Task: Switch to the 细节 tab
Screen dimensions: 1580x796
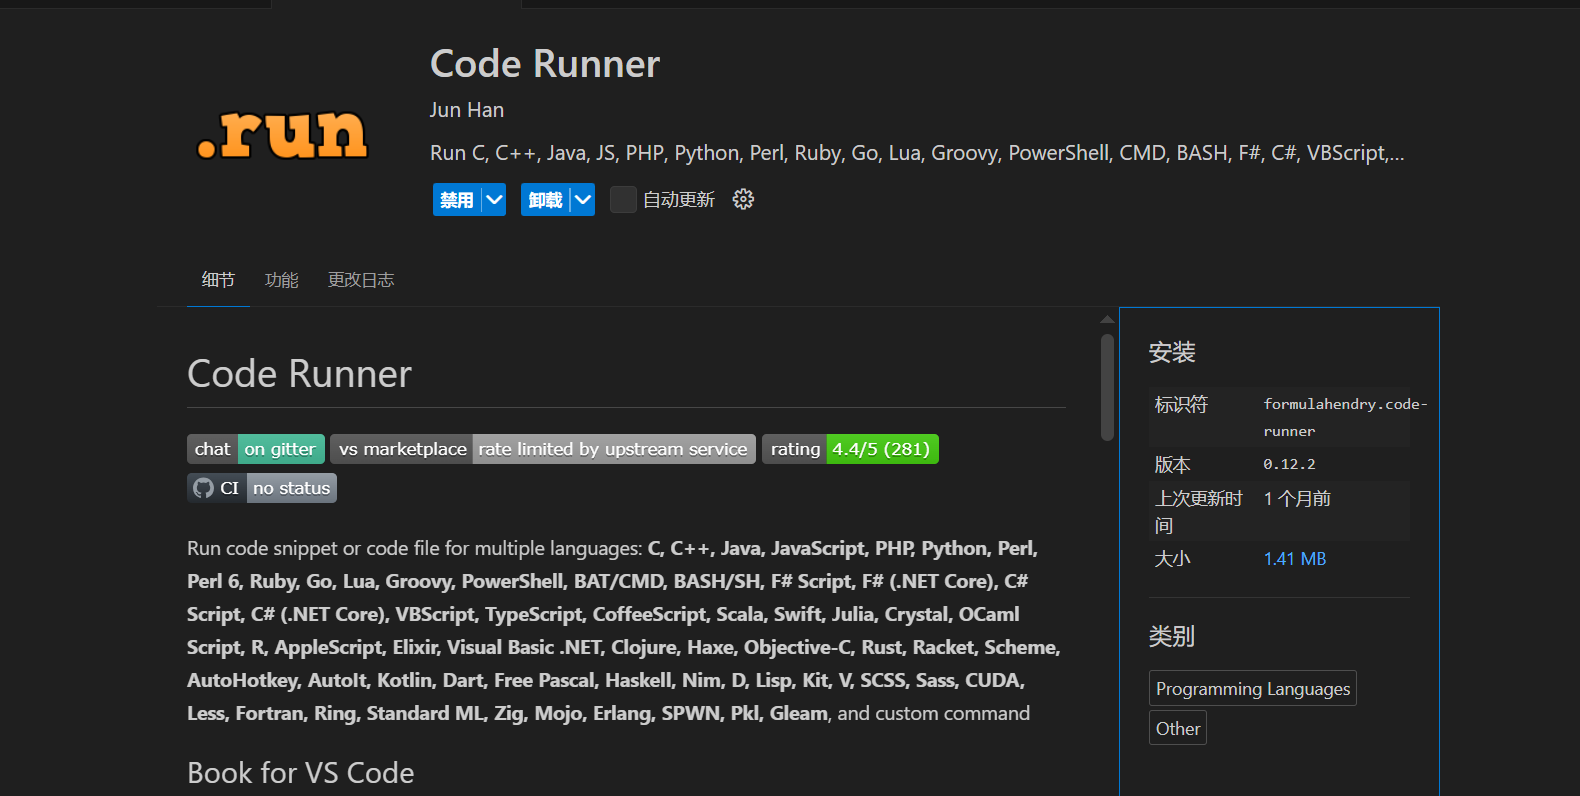Action: click(218, 280)
